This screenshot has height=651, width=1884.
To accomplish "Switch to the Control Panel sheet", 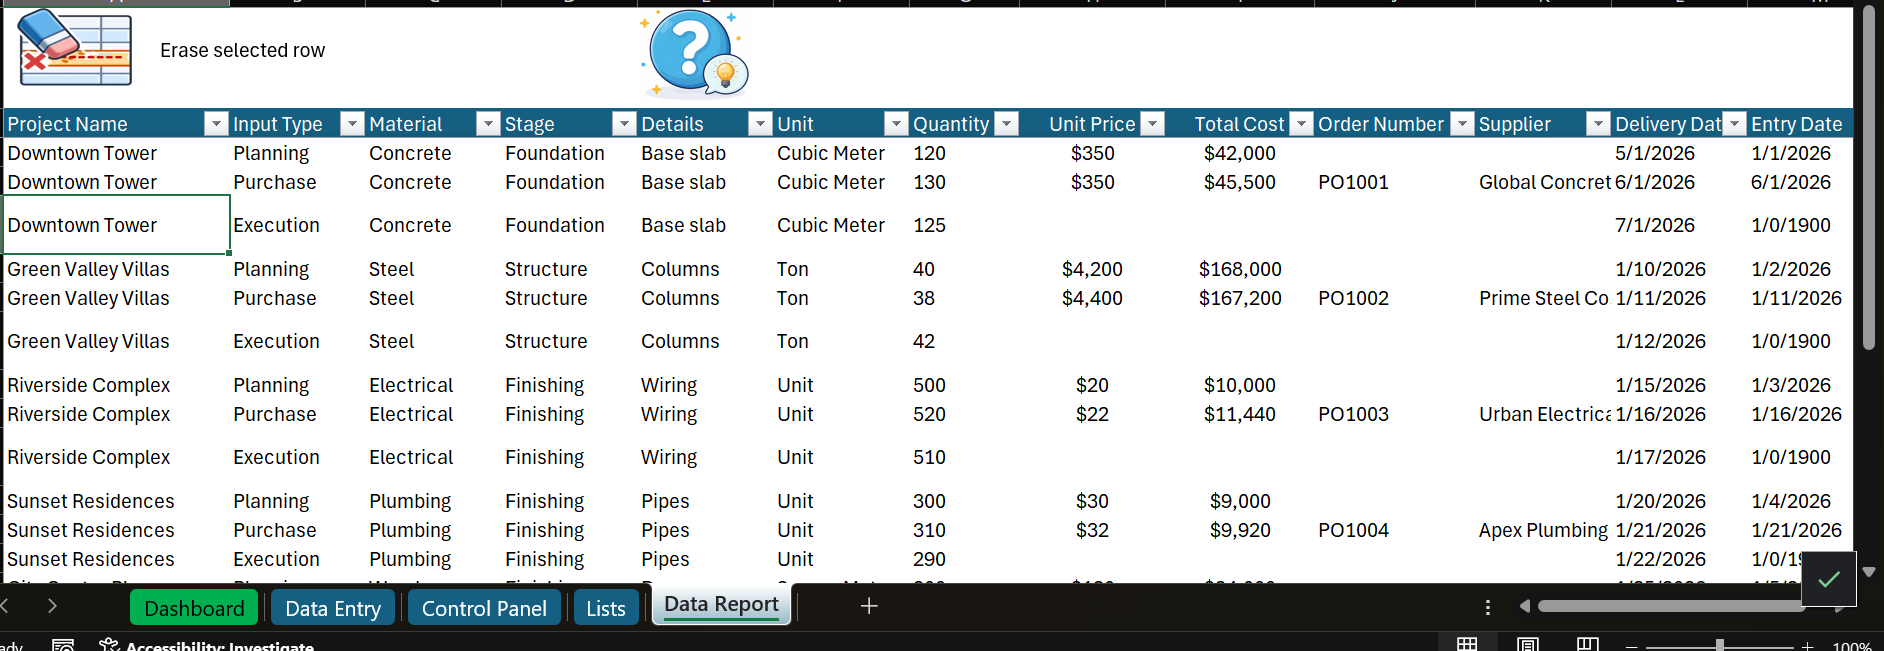I will 484,608.
